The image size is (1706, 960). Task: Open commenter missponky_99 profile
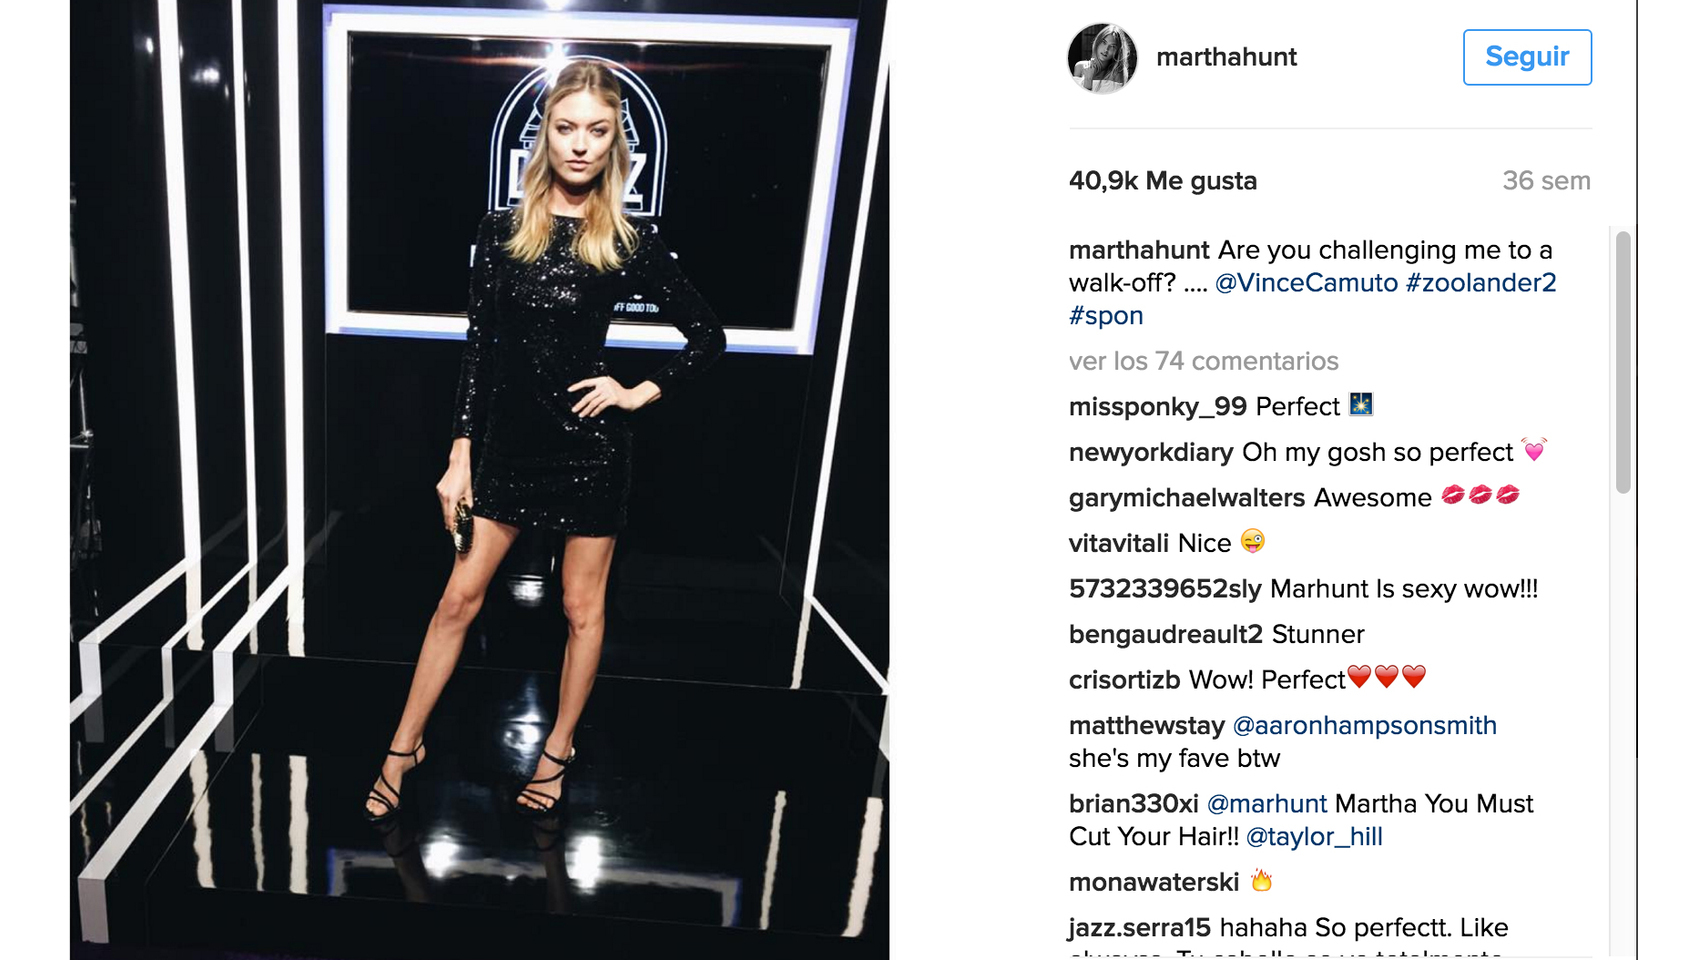(x=1158, y=407)
